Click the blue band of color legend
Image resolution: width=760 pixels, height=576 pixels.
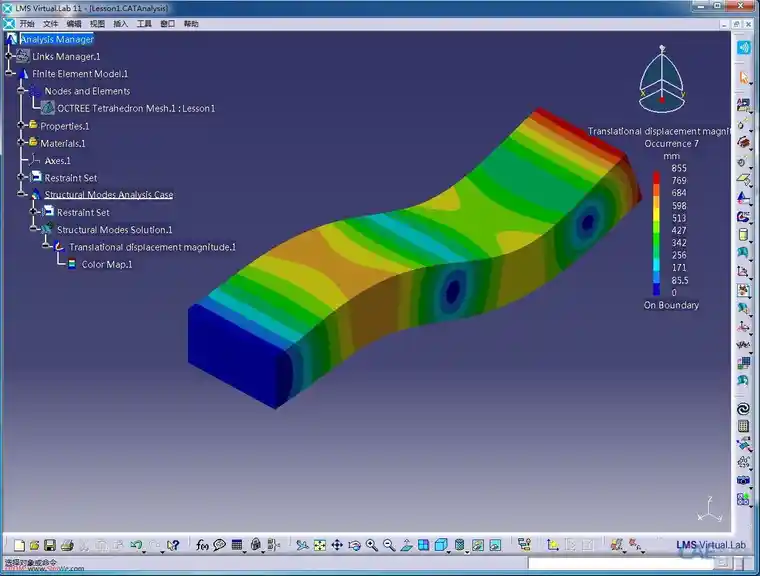(x=656, y=289)
